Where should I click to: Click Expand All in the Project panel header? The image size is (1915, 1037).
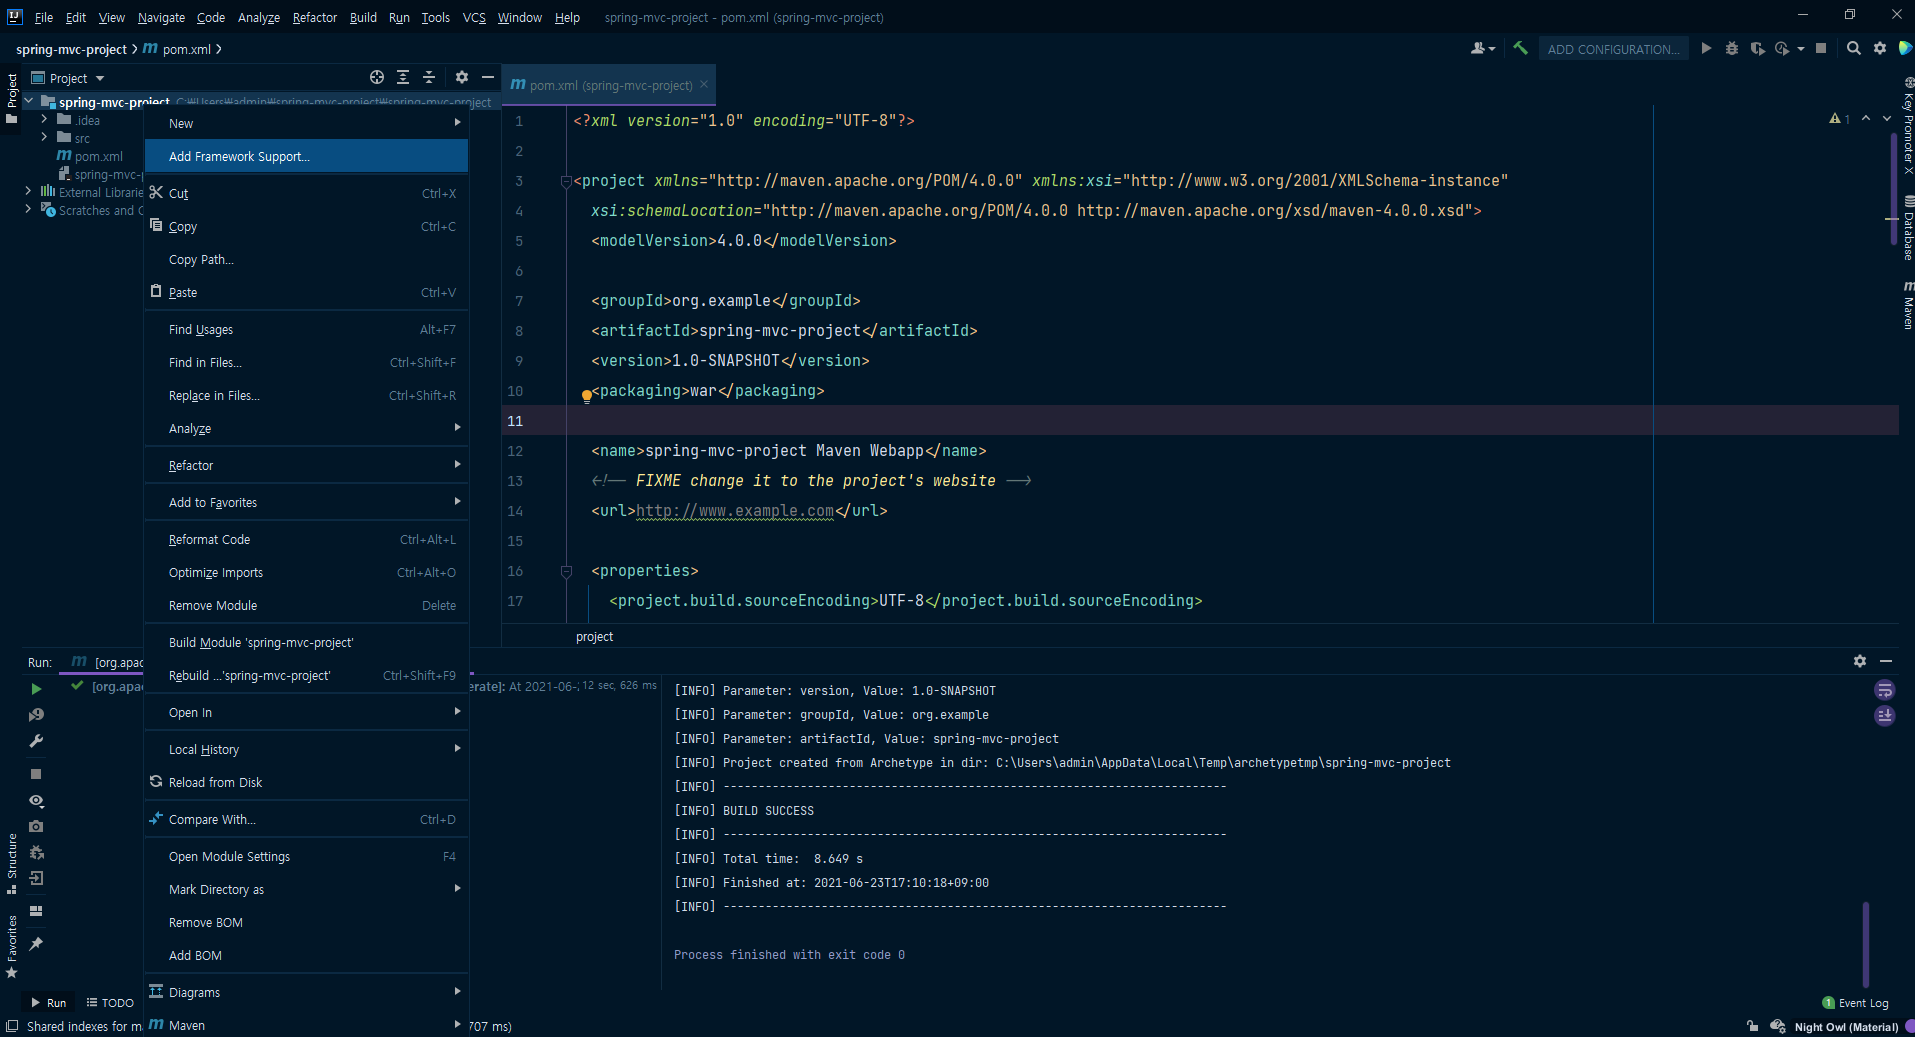pos(403,77)
